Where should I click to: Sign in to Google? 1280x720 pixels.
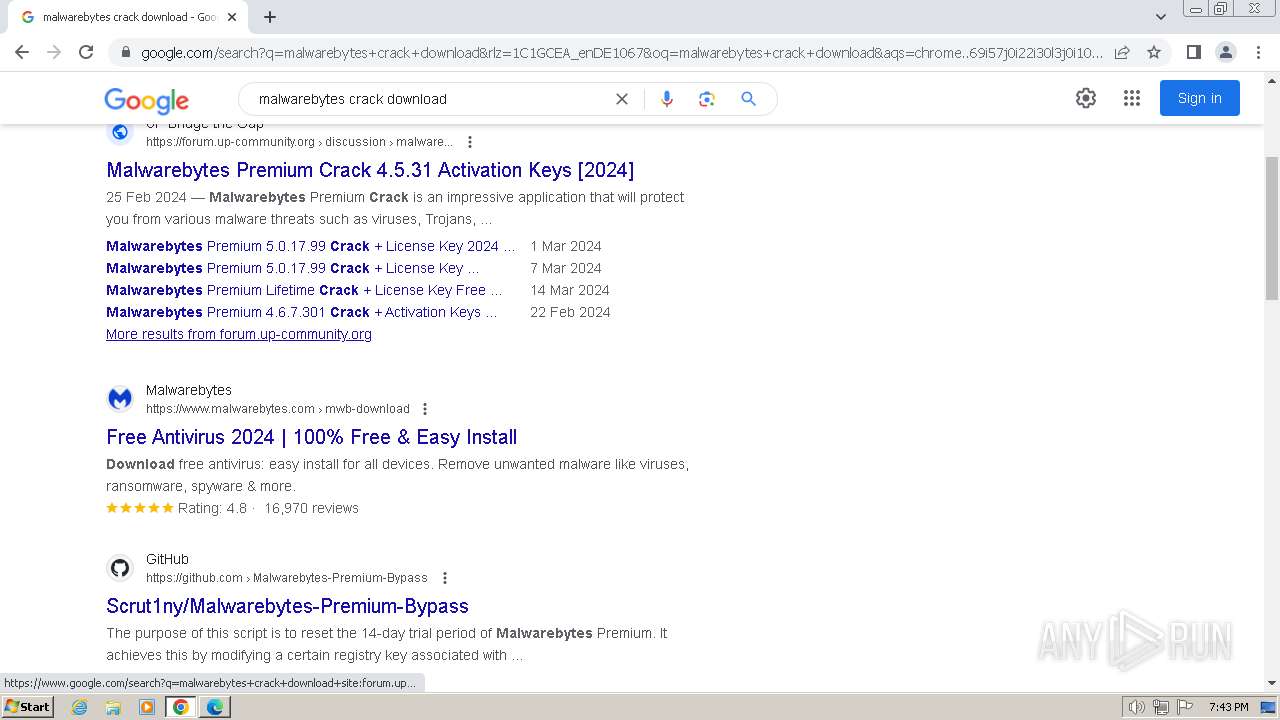click(1200, 98)
